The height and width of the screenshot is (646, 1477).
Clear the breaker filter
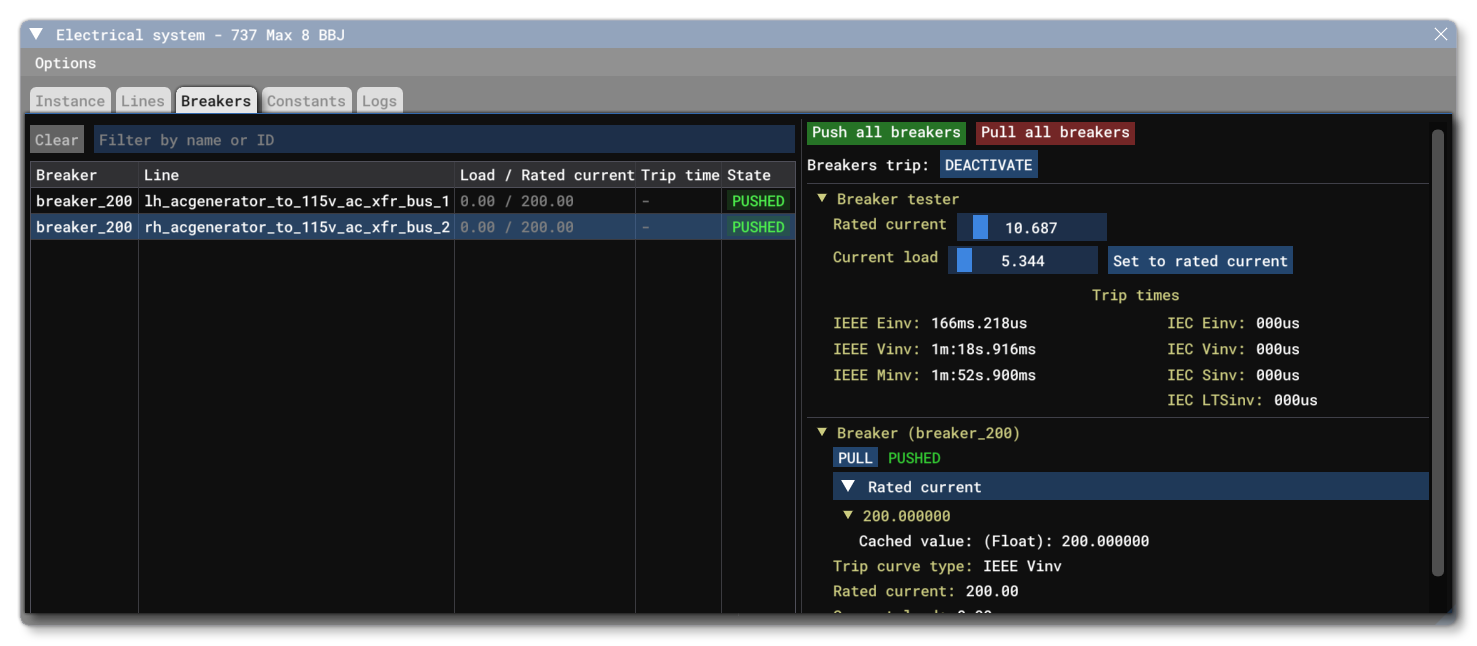(x=57, y=139)
